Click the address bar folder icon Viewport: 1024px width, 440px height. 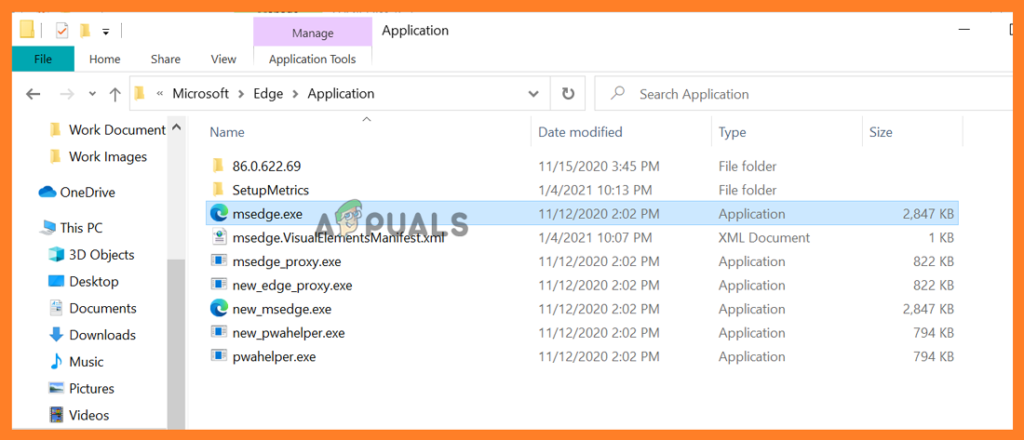tap(139, 93)
